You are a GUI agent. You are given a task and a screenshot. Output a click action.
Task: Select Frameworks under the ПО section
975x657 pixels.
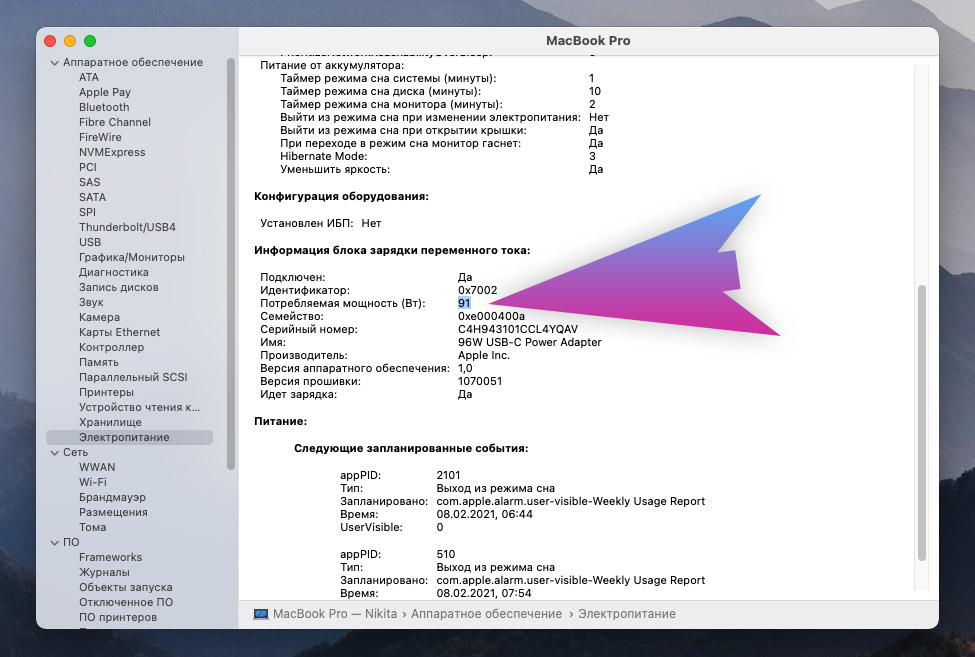click(110, 557)
